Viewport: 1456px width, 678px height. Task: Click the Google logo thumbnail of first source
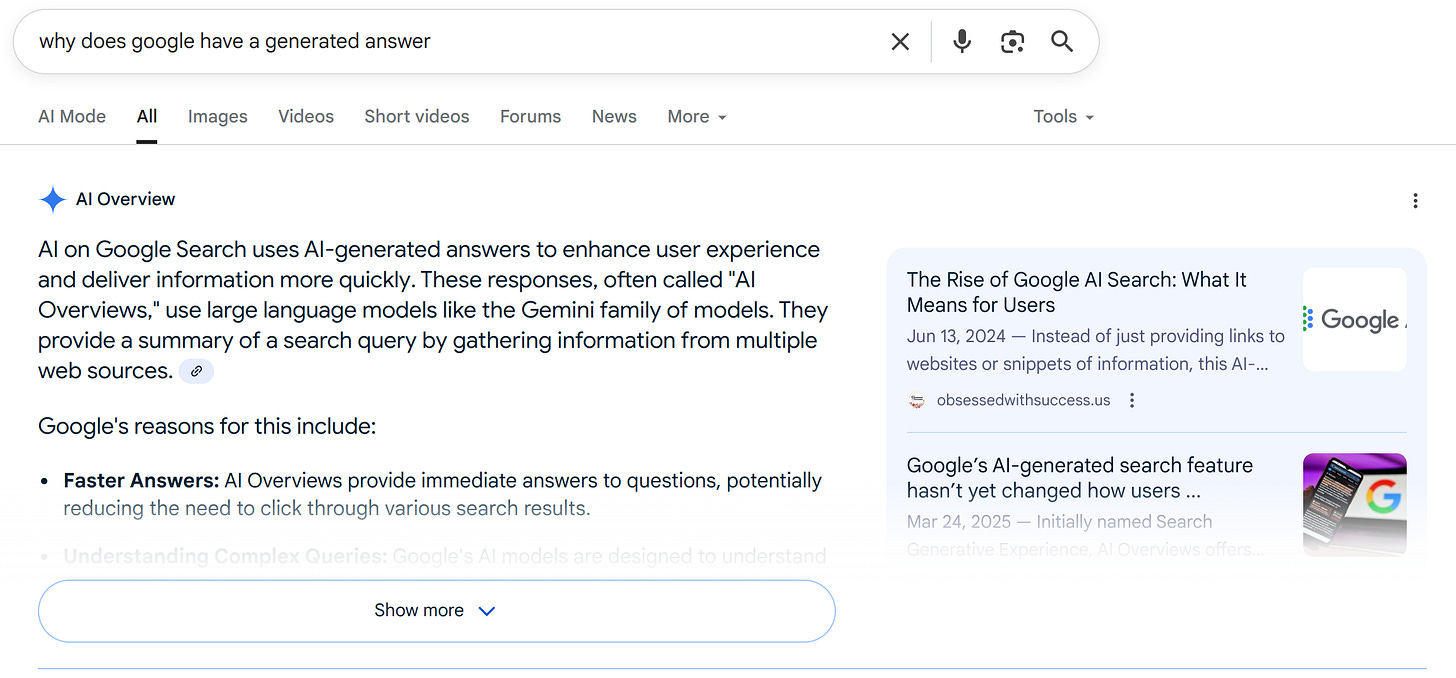pyautogui.click(x=1354, y=319)
